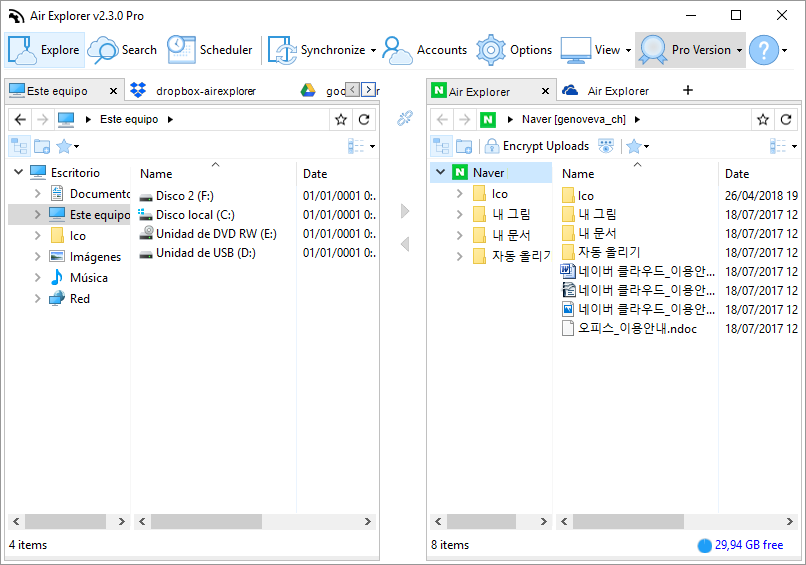Image resolution: width=806 pixels, height=565 pixels.
Task: Collapse the Escritorio tree node
Action: [19, 172]
